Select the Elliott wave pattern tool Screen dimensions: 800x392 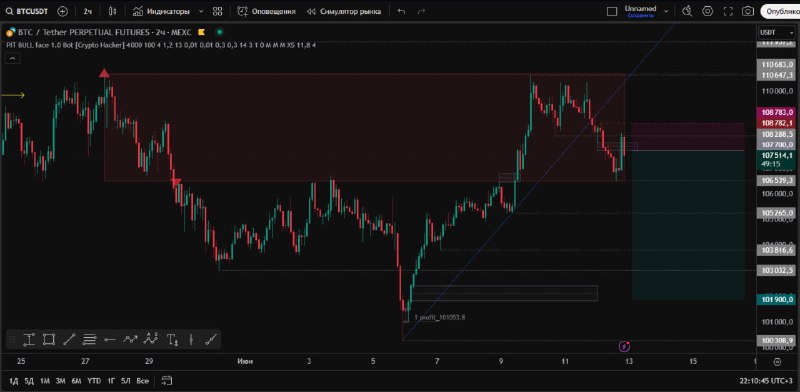pyautogui.click(x=151, y=339)
